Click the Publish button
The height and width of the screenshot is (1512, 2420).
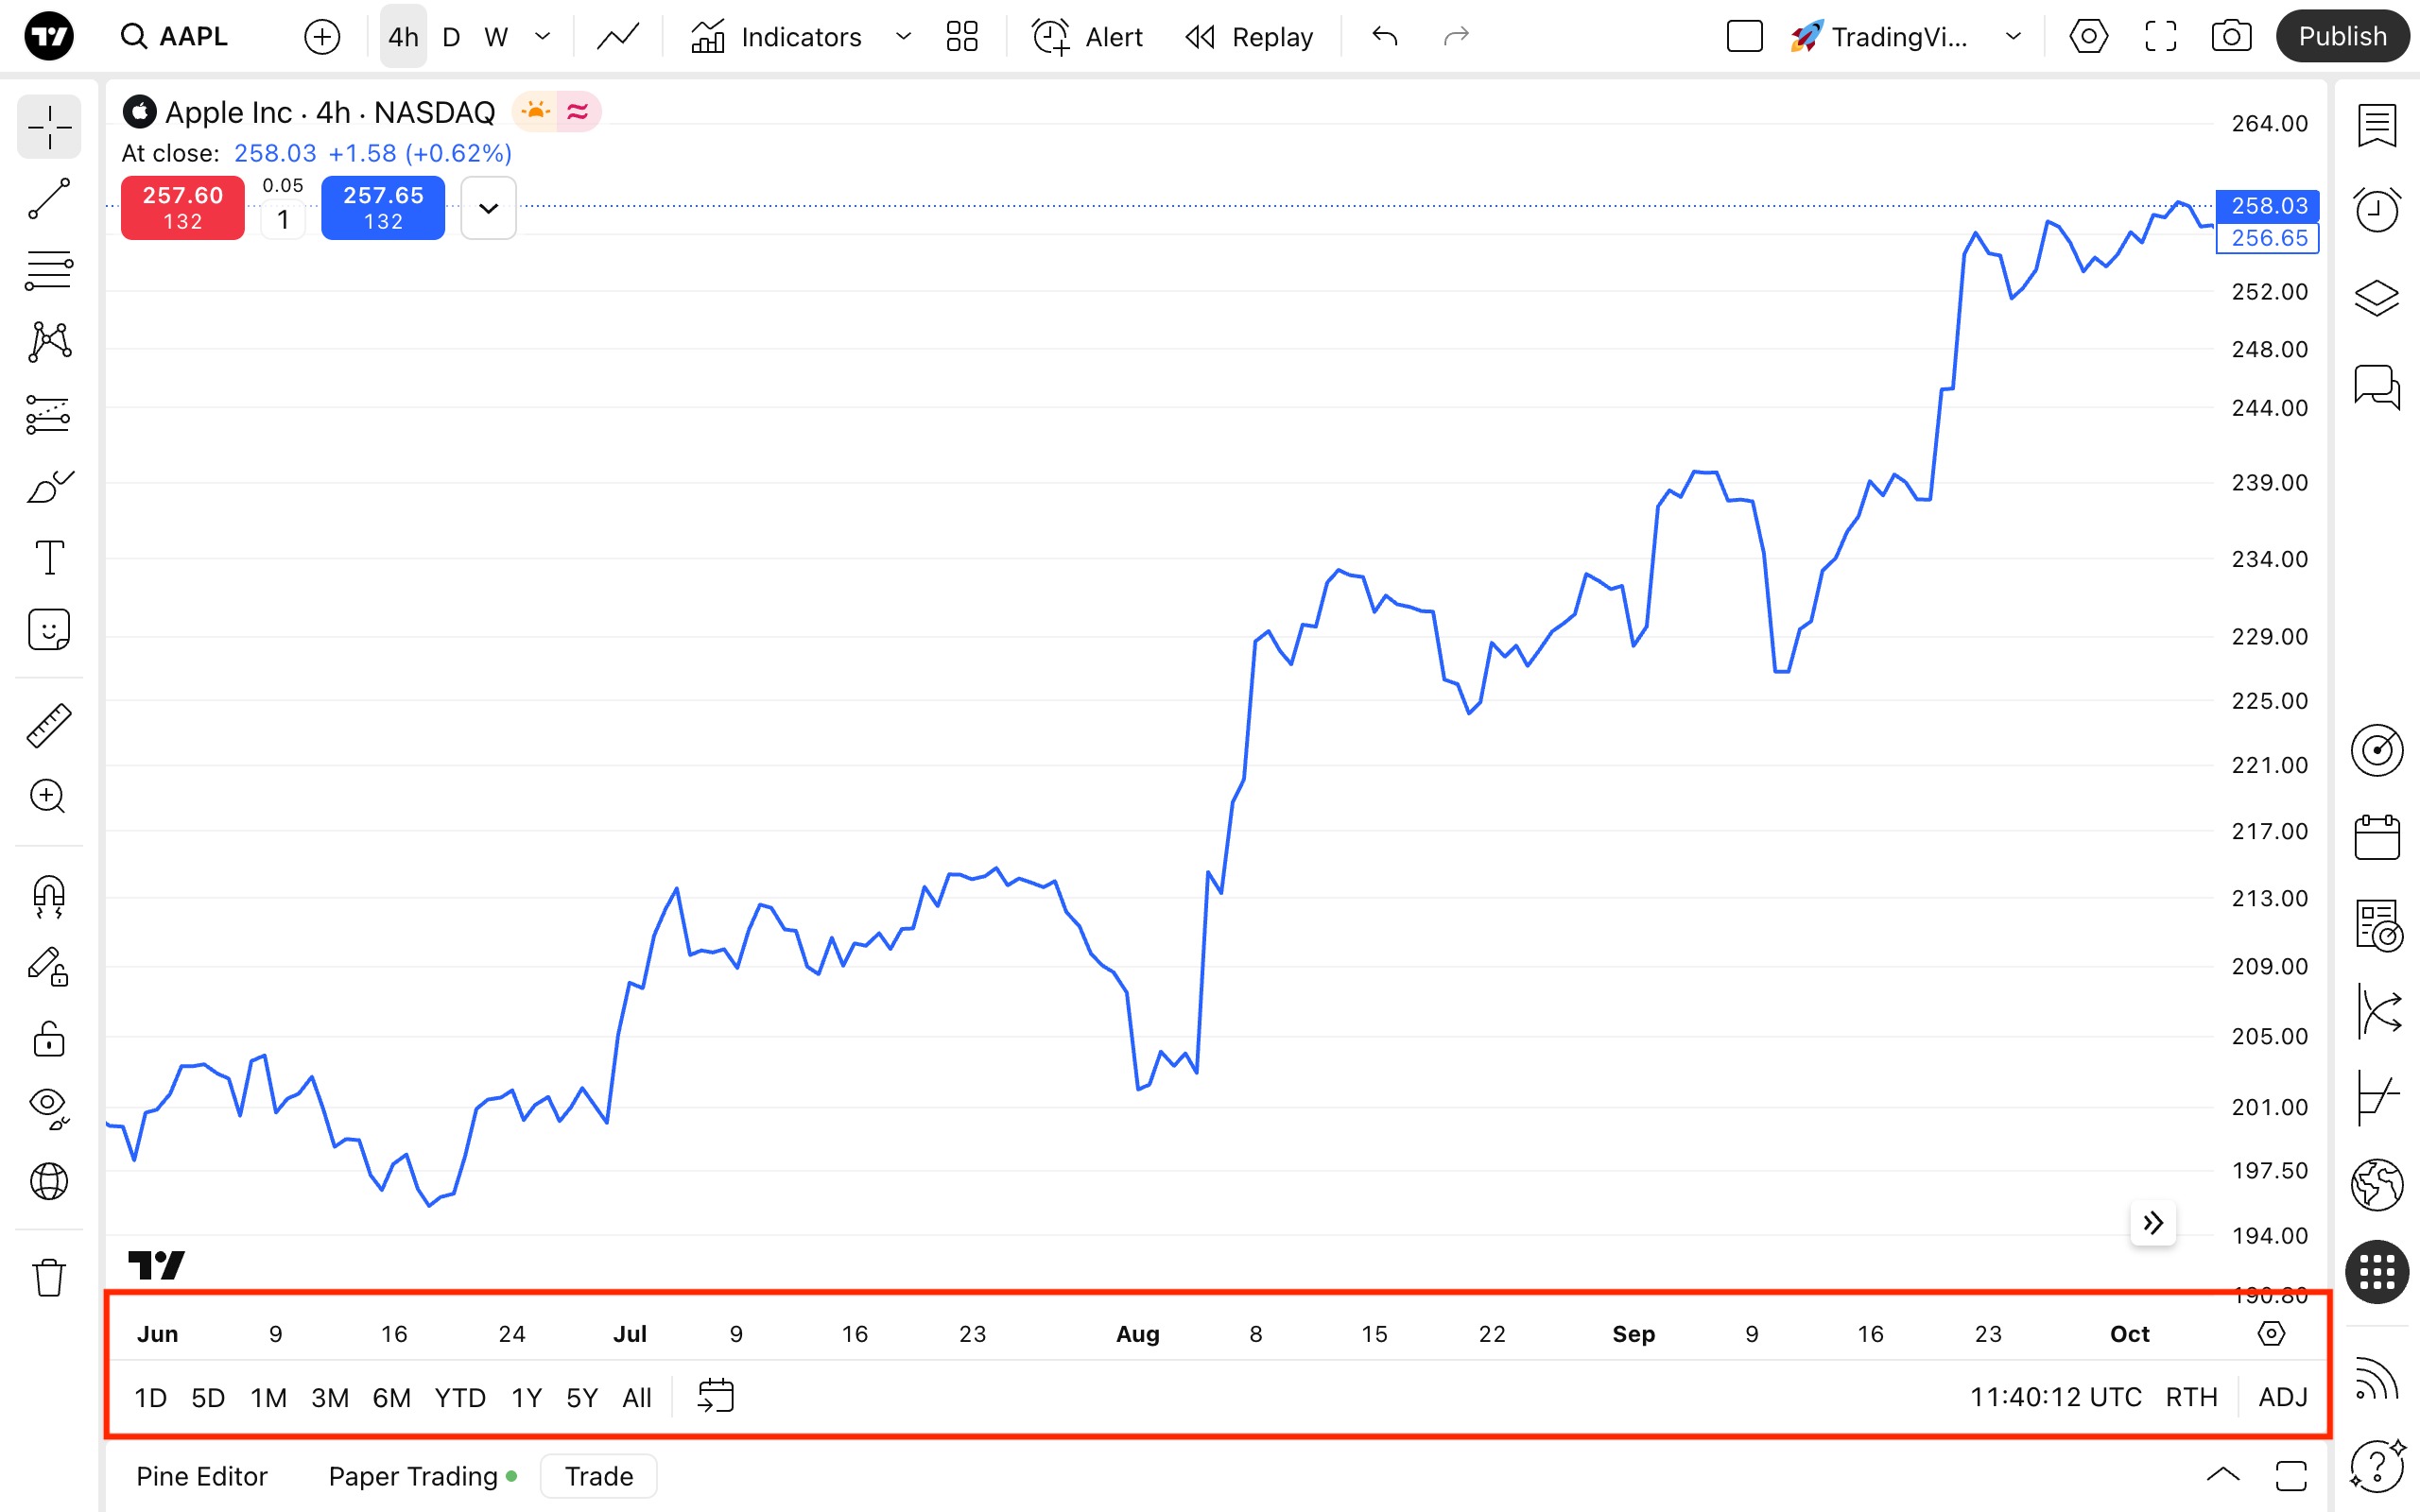[2341, 37]
